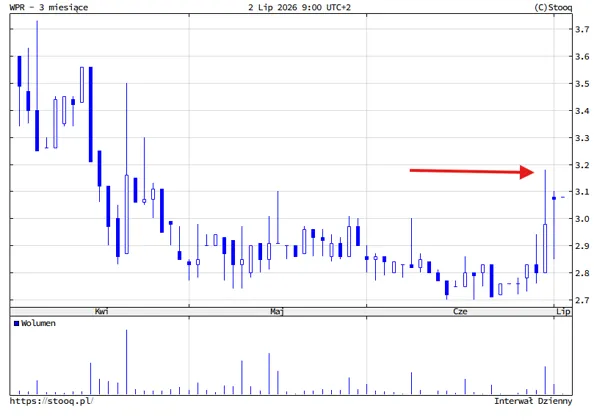605x420 pixels.
Task: Click the 3.0 price axis label
Action: pyautogui.click(x=582, y=219)
